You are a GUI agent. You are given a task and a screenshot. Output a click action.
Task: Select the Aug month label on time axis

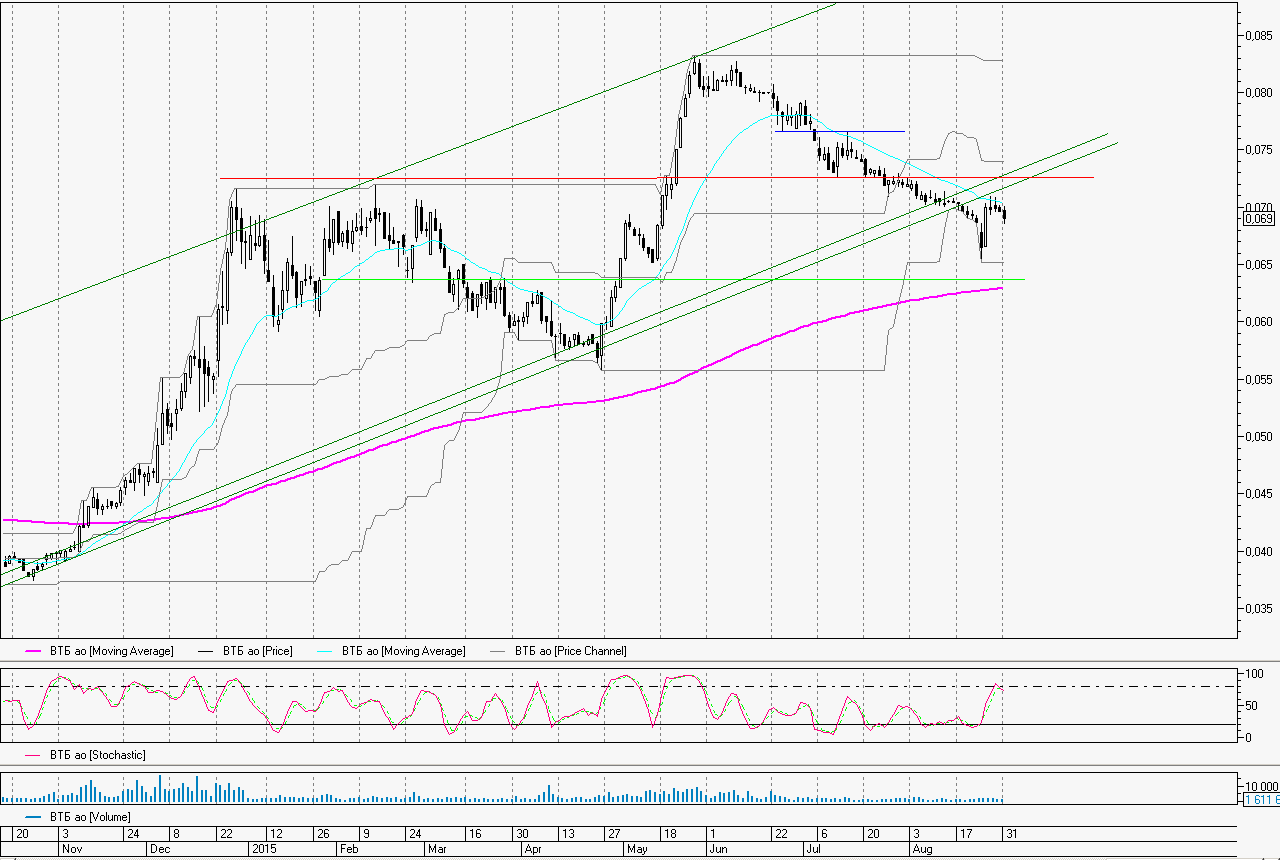[921, 849]
